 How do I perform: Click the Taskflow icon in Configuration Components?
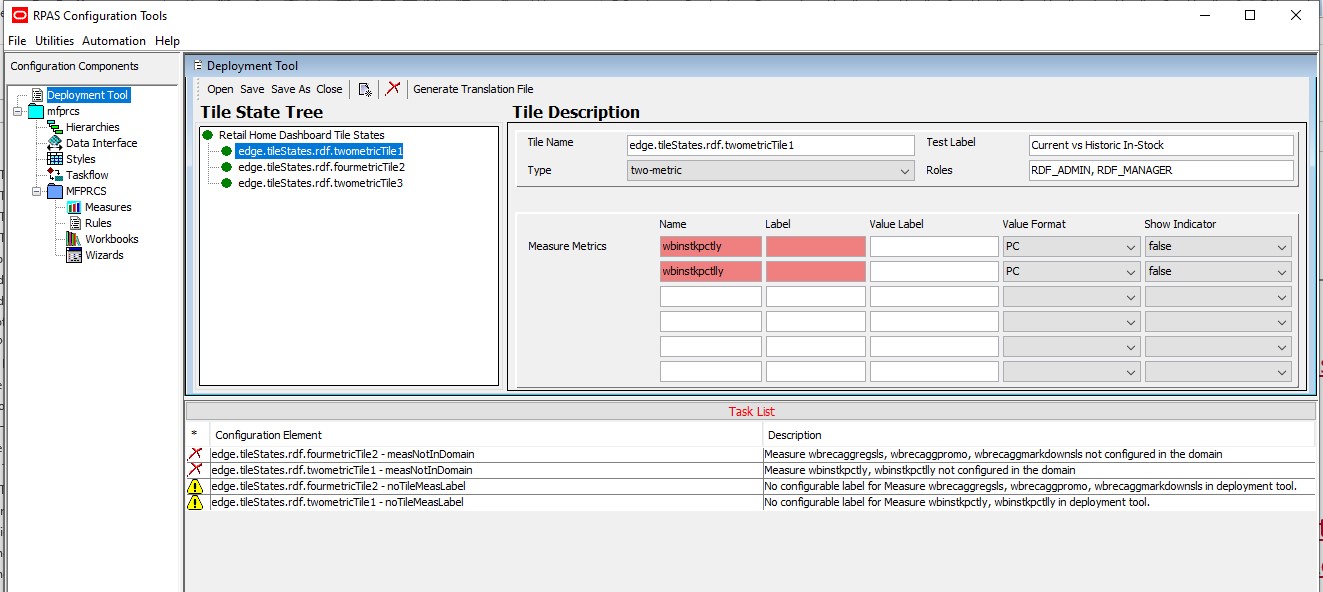tap(55, 175)
